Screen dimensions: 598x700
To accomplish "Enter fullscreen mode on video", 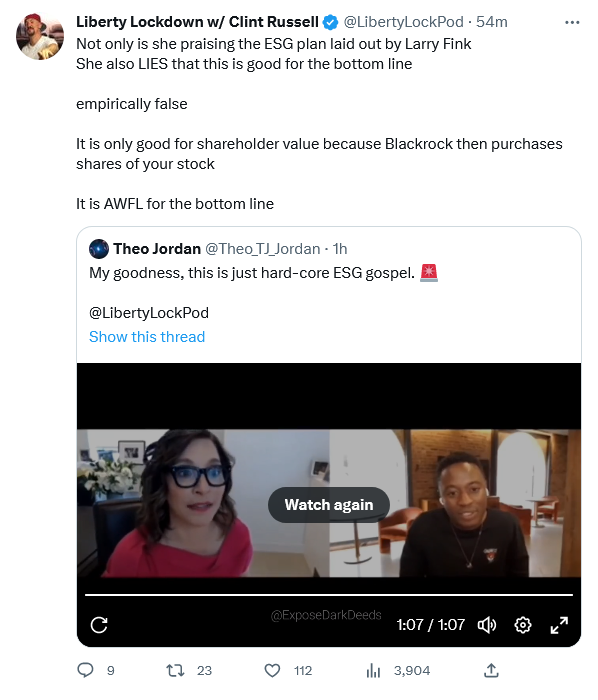I will (x=559, y=625).
